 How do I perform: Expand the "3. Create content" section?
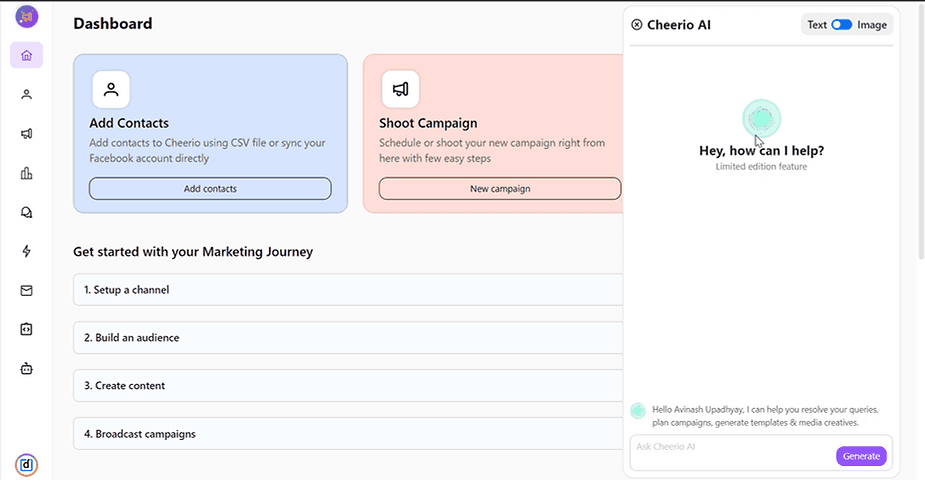tap(348, 386)
